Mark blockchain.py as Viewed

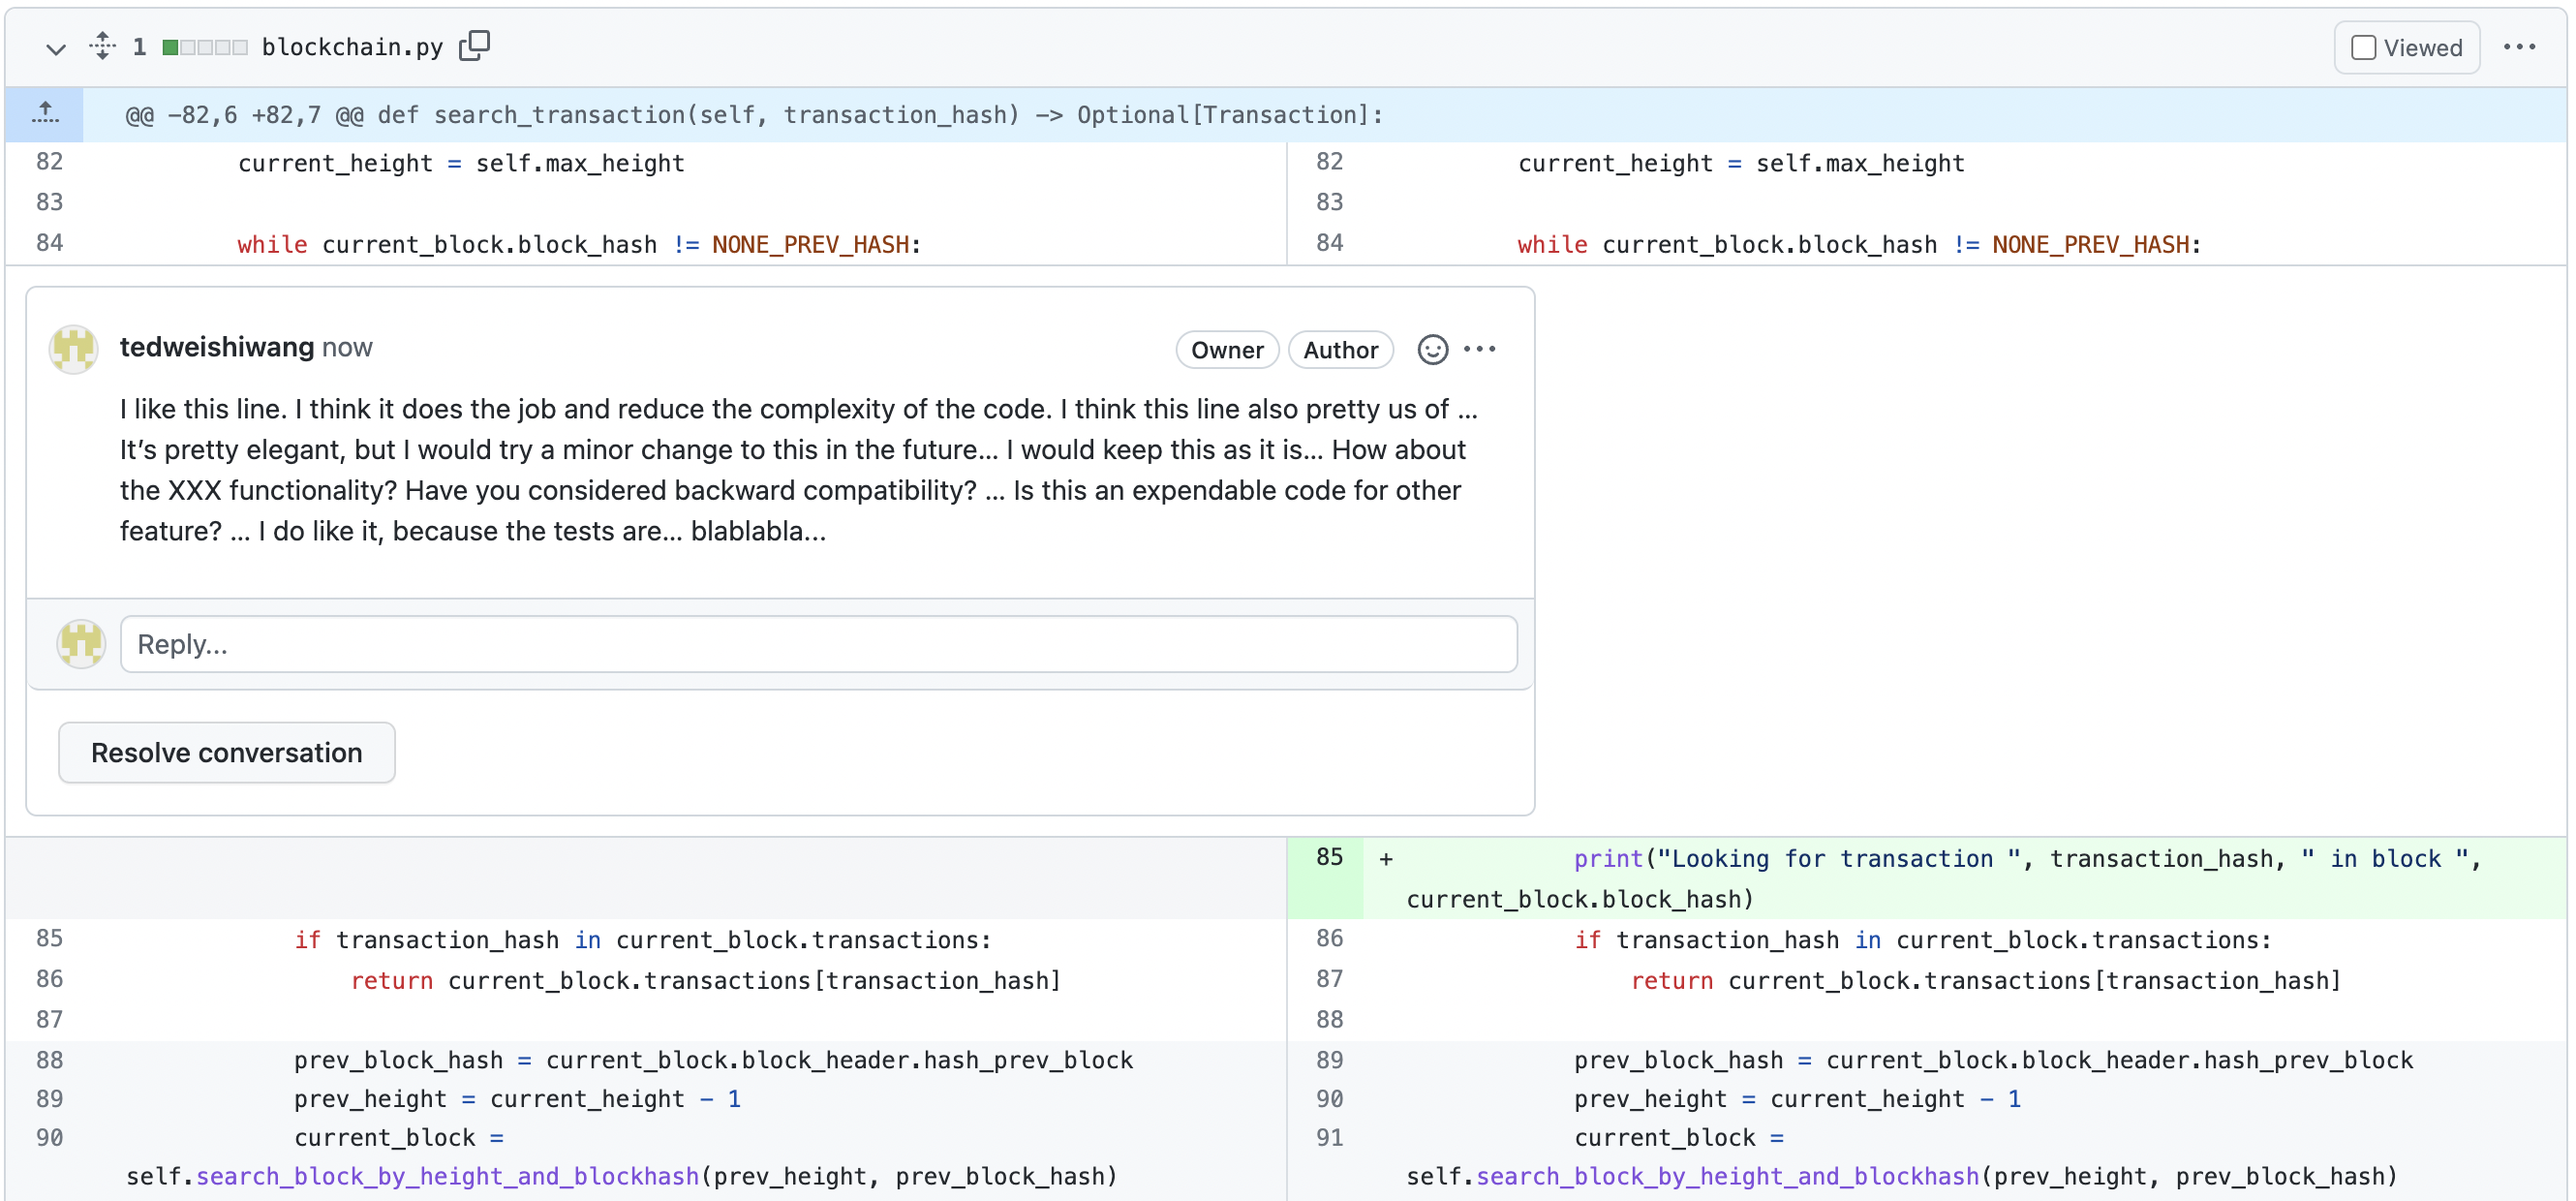(2406, 48)
